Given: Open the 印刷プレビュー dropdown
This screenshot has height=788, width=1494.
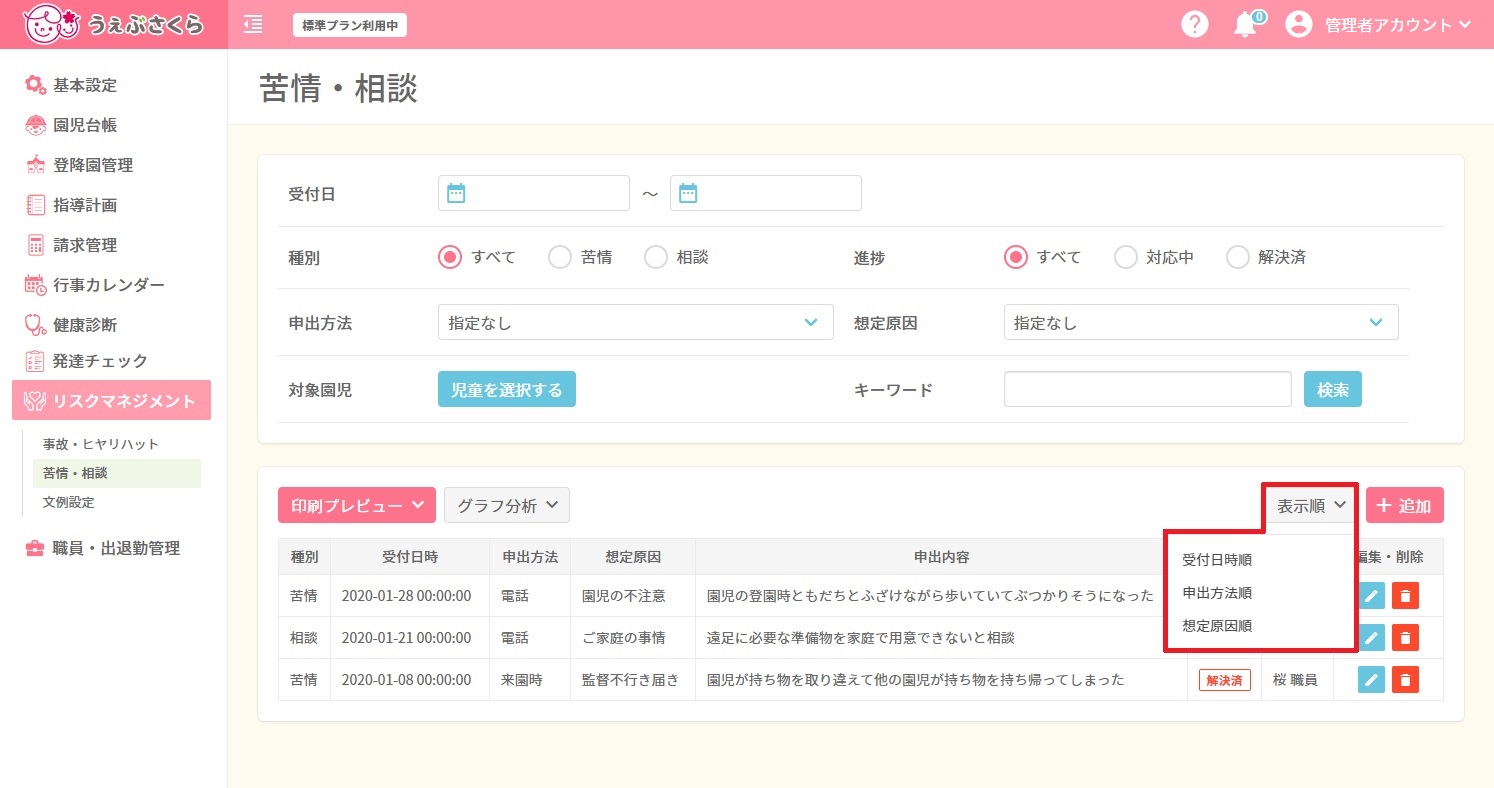Looking at the screenshot, I should pyautogui.click(x=357, y=506).
